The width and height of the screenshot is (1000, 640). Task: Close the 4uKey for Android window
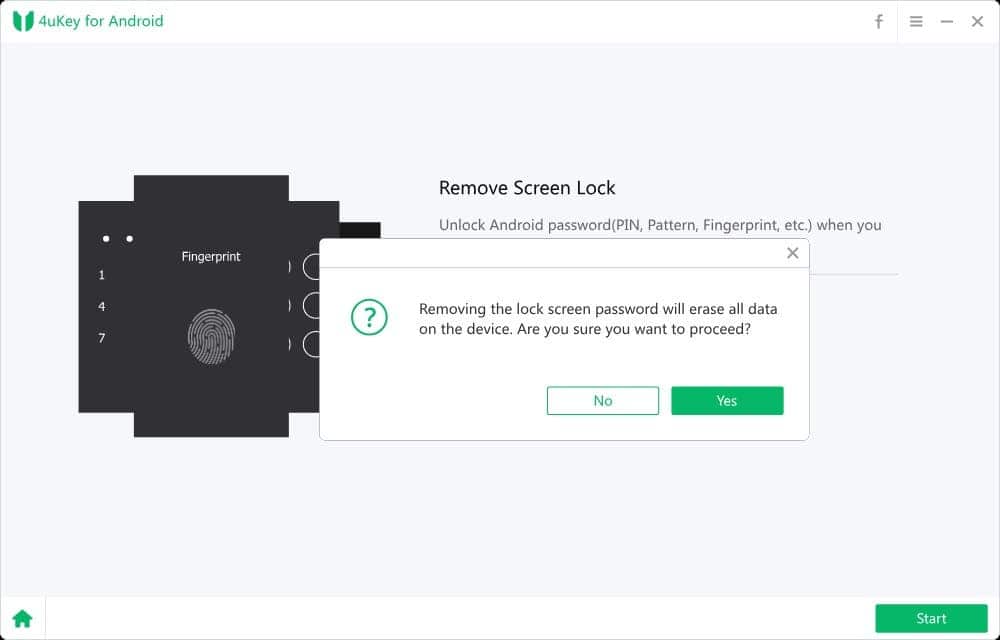tap(978, 21)
